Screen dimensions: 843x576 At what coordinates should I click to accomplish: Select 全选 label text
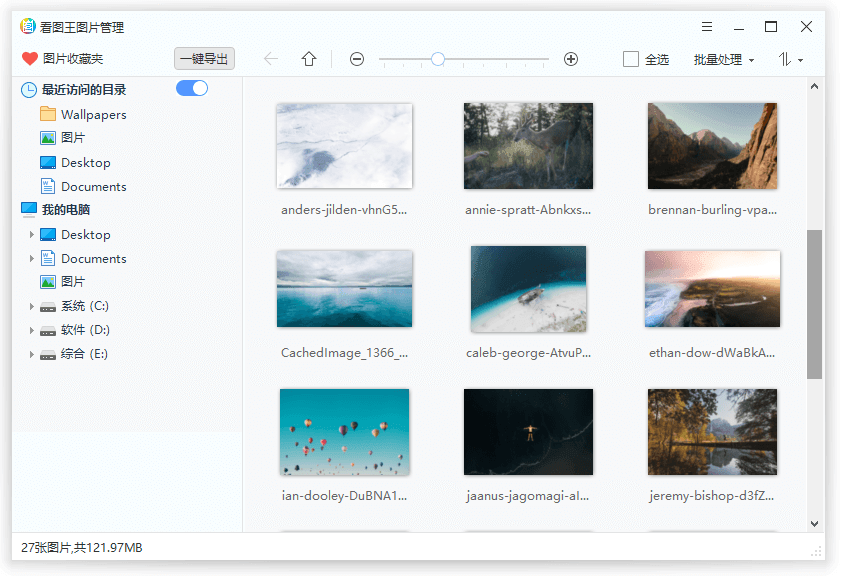point(656,60)
